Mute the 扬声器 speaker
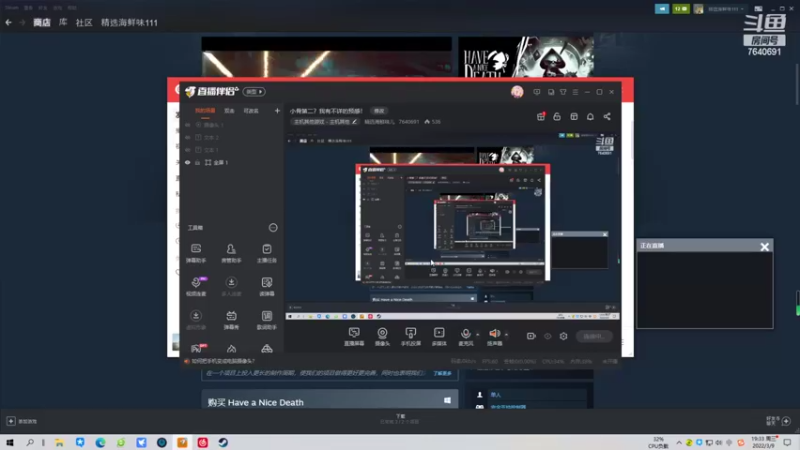The image size is (800, 450). (x=494, y=337)
